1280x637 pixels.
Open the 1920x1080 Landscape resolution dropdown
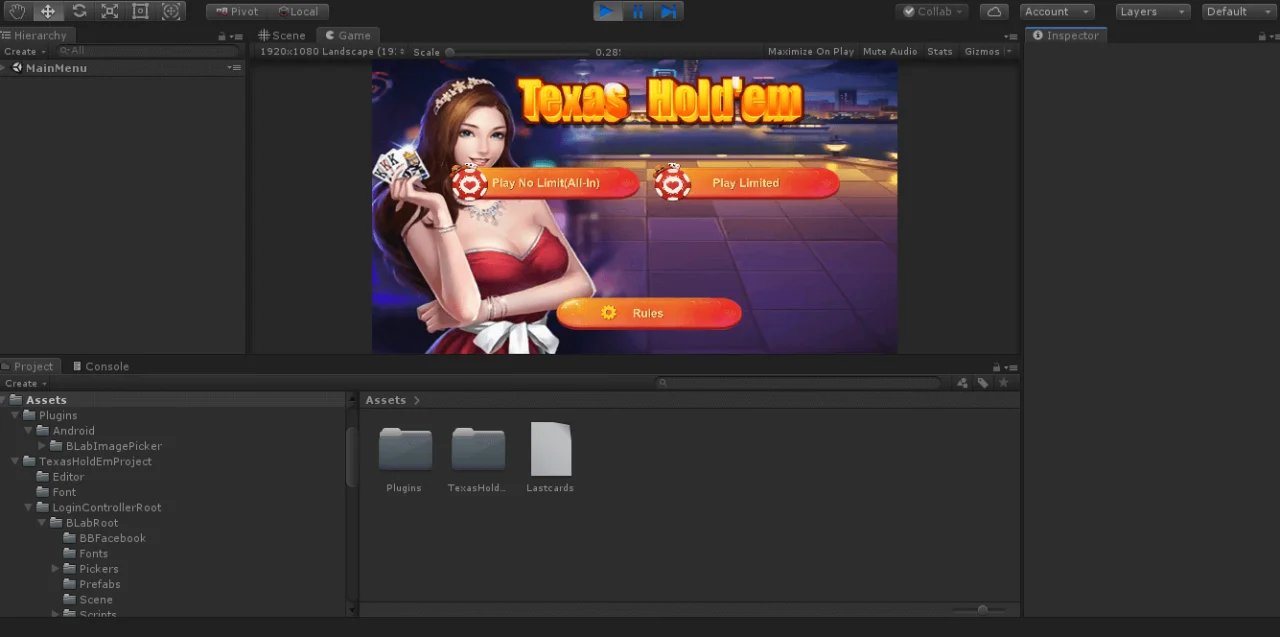331,51
